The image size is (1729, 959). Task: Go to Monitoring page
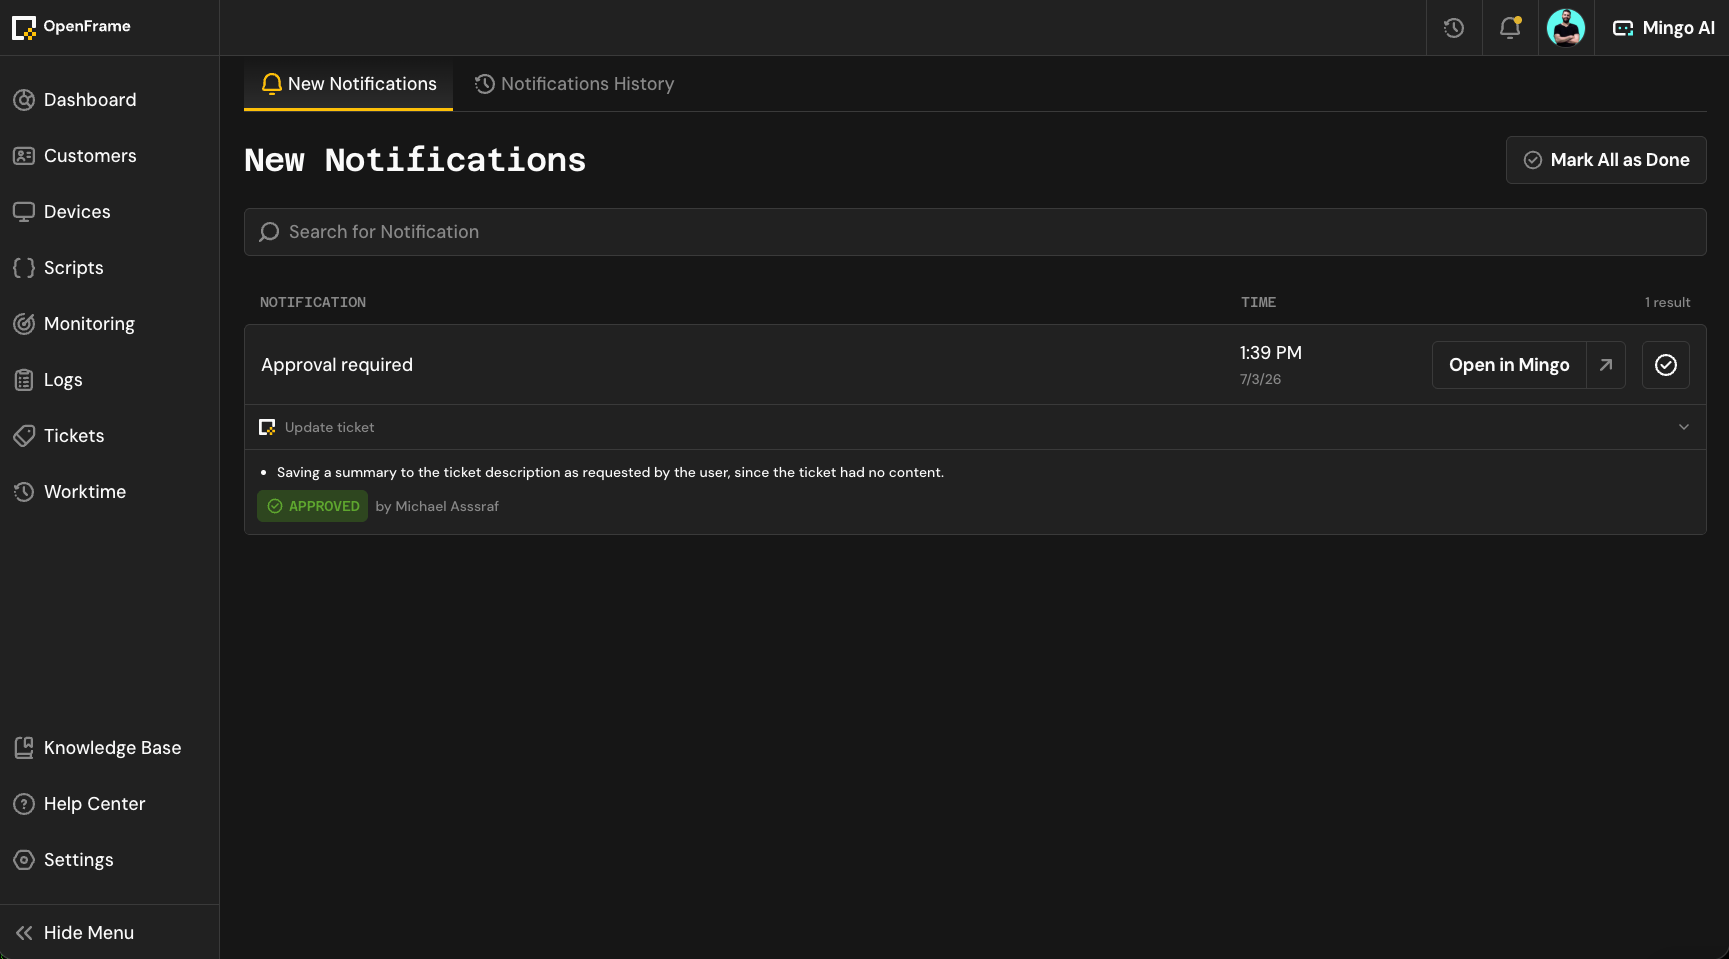[x=109, y=324]
